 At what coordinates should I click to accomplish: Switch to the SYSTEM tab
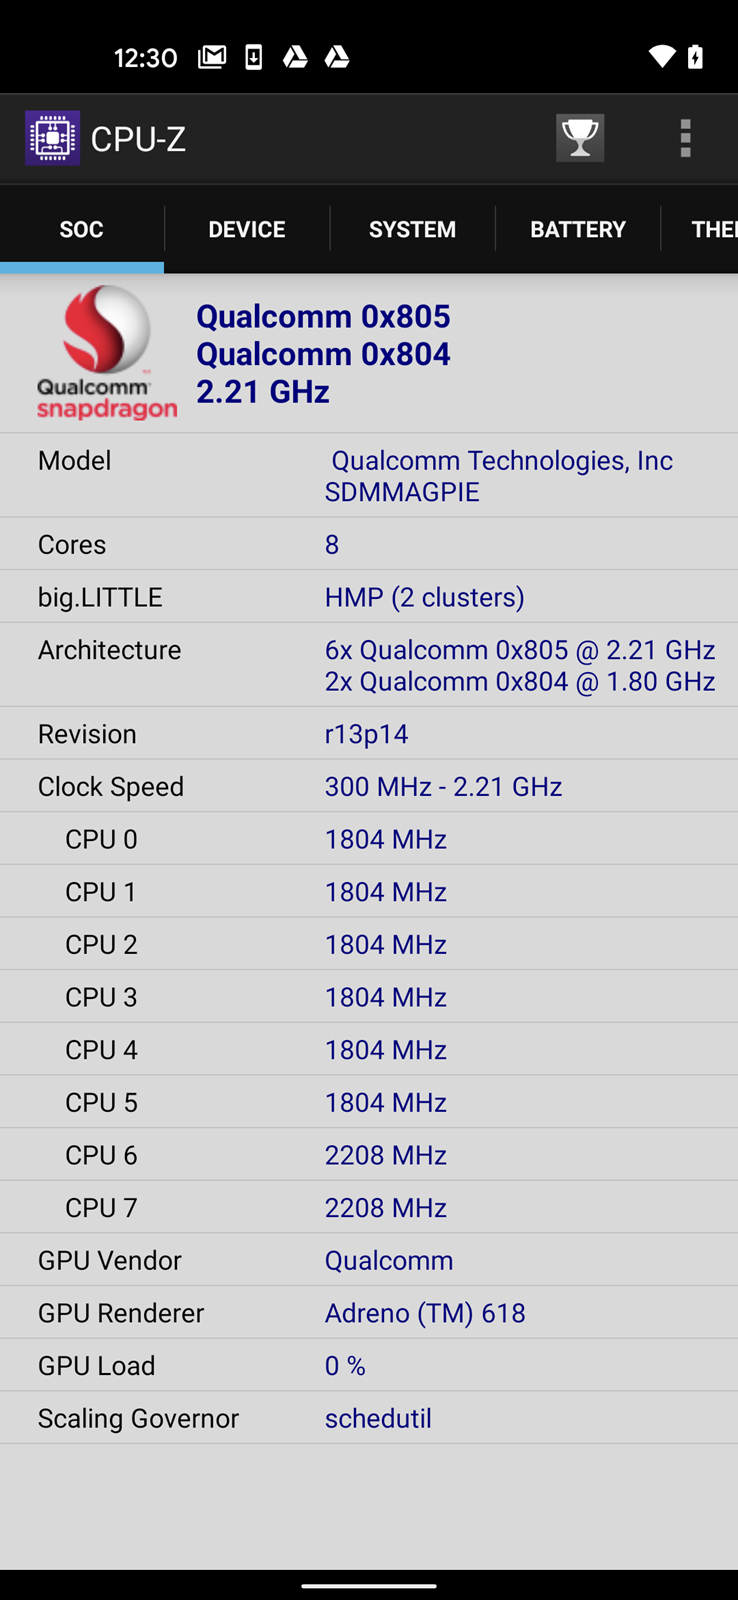[x=412, y=229]
